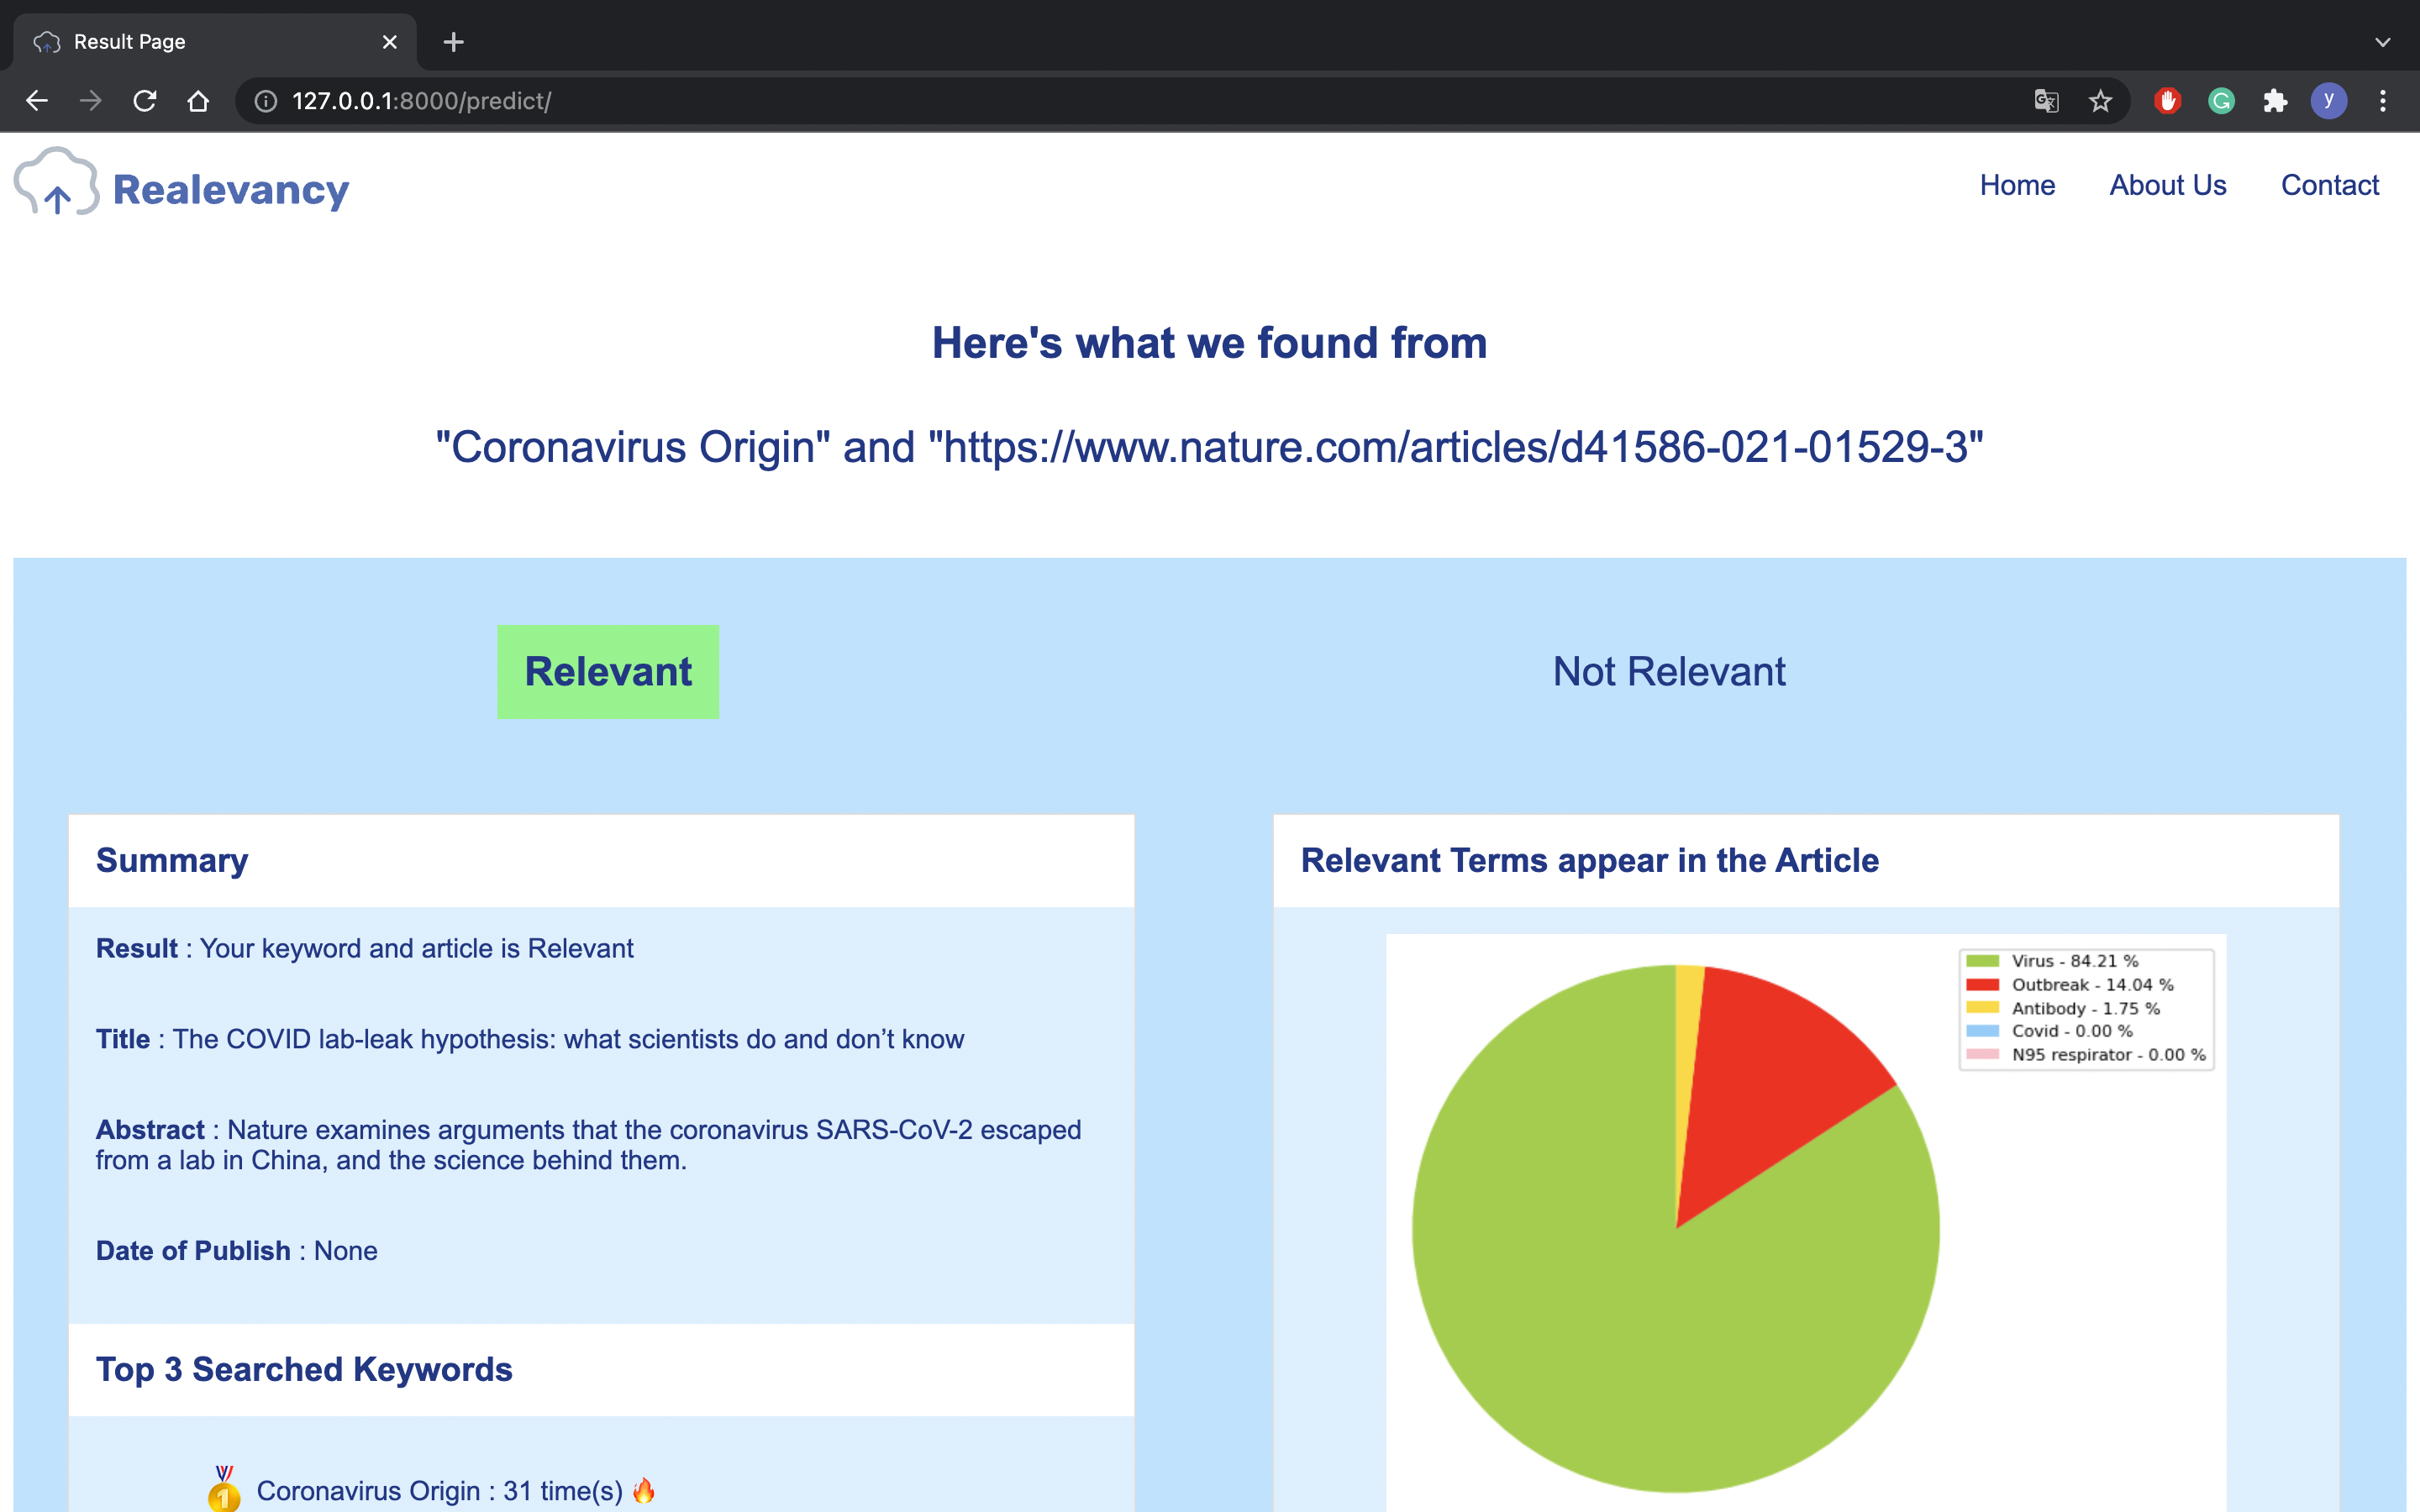
Task: Open the profile avatar 'y' menu
Action: [x=2329, y=101]
